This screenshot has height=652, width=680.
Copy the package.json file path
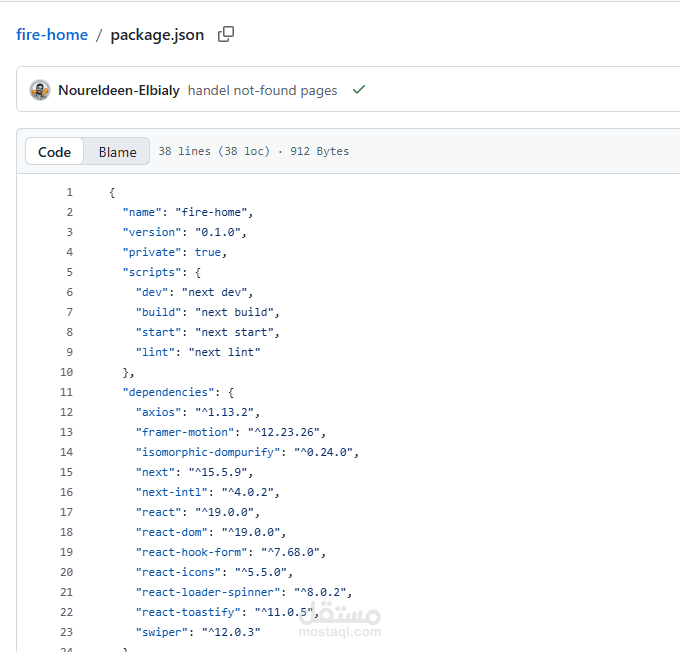226,34
